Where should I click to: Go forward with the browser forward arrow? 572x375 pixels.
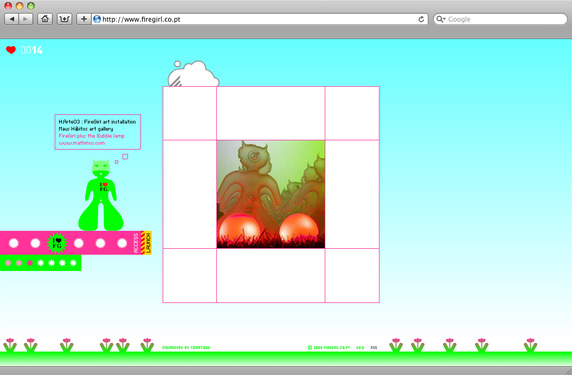(x=26, y=19)
